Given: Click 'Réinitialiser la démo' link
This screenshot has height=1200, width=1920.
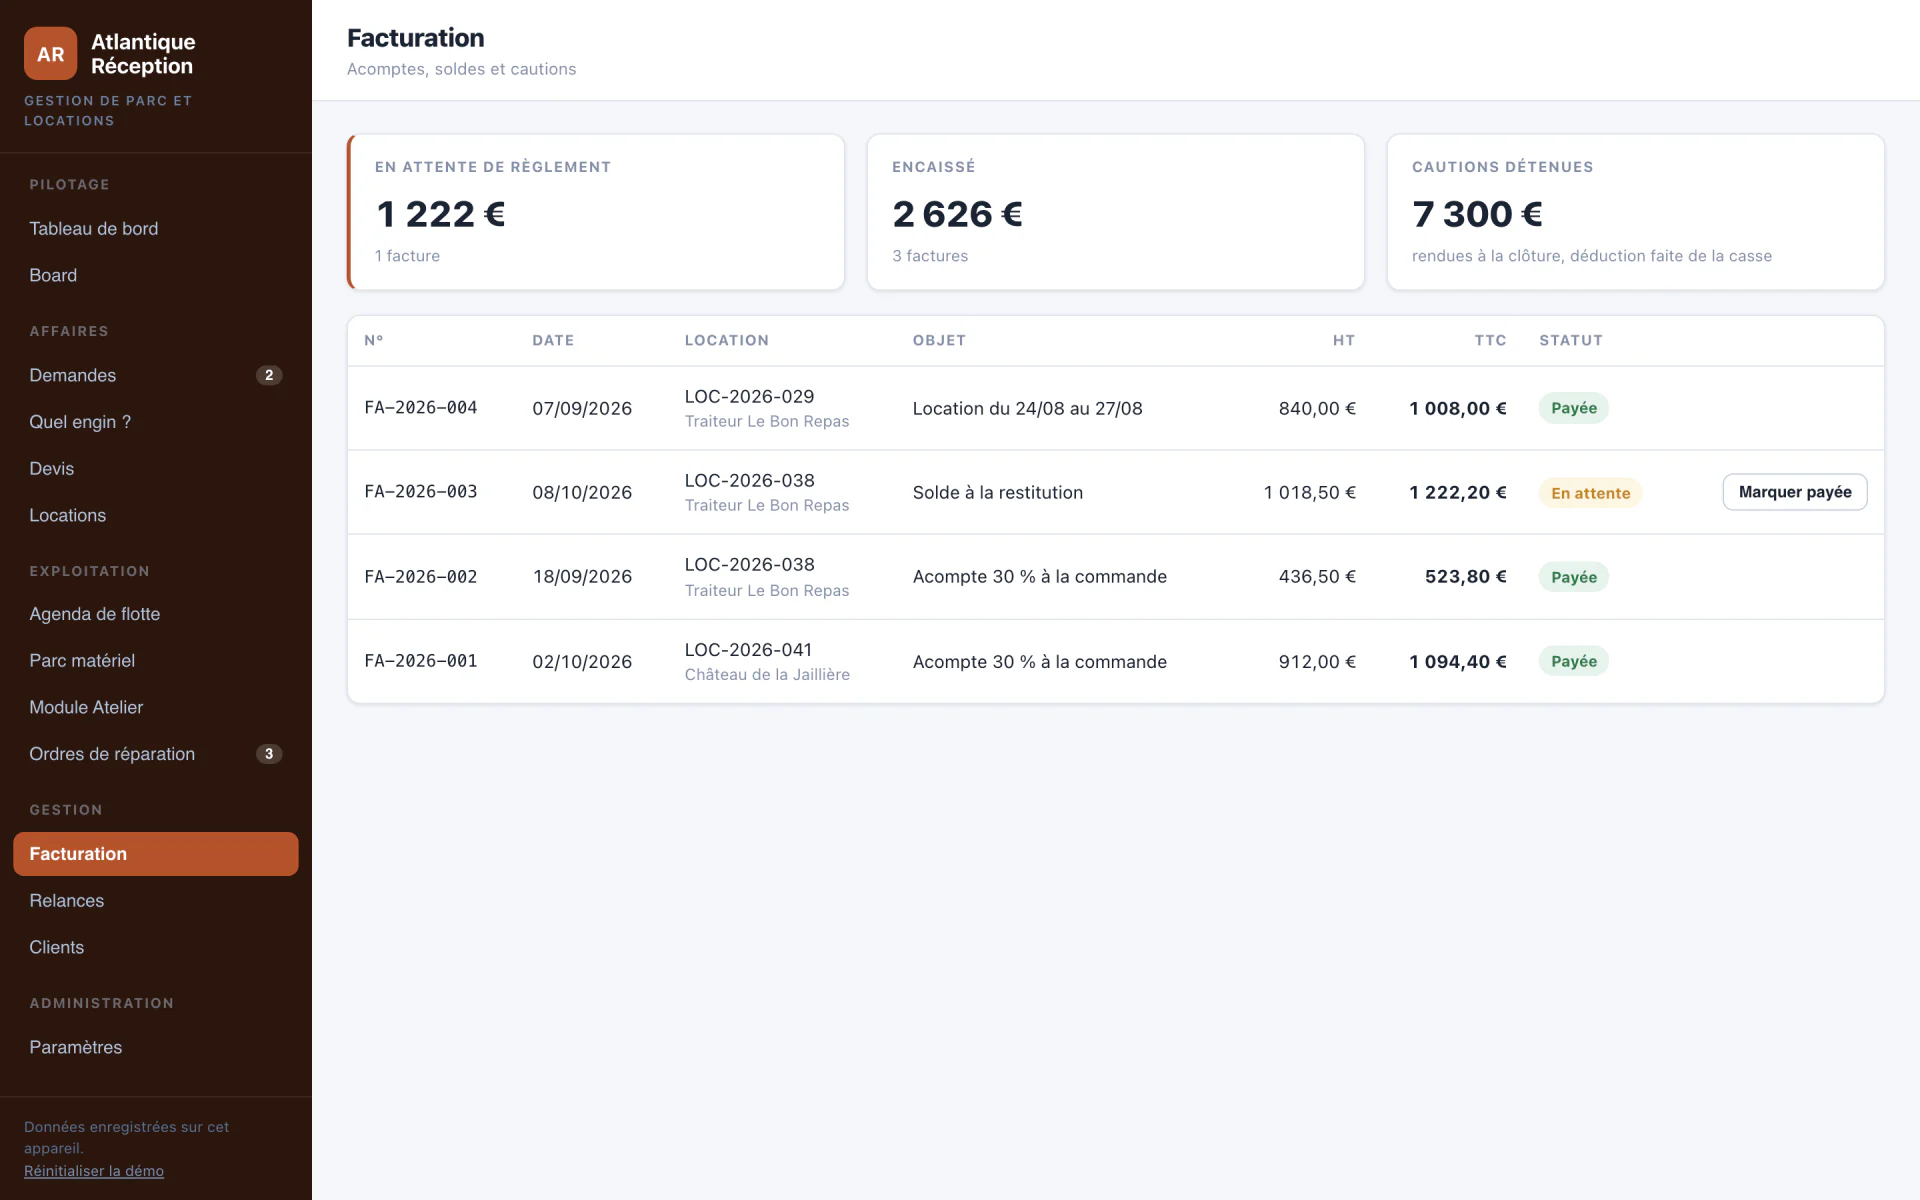Looking at the screenshot, I should coord(94,1171).
